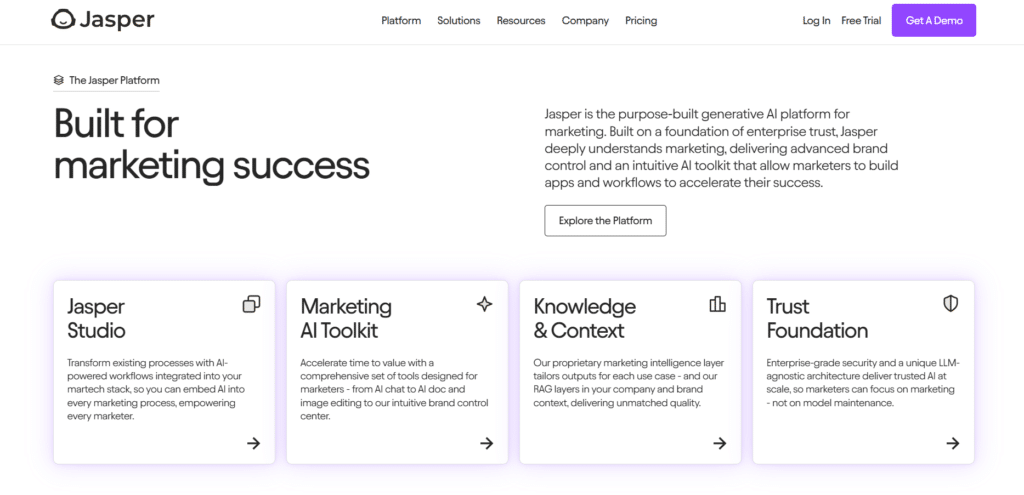Click the arrow on the Marketing AI Toolkit card
This screenshot has height=495, width=1024.
pyautogui.click(x=487, y=443)
